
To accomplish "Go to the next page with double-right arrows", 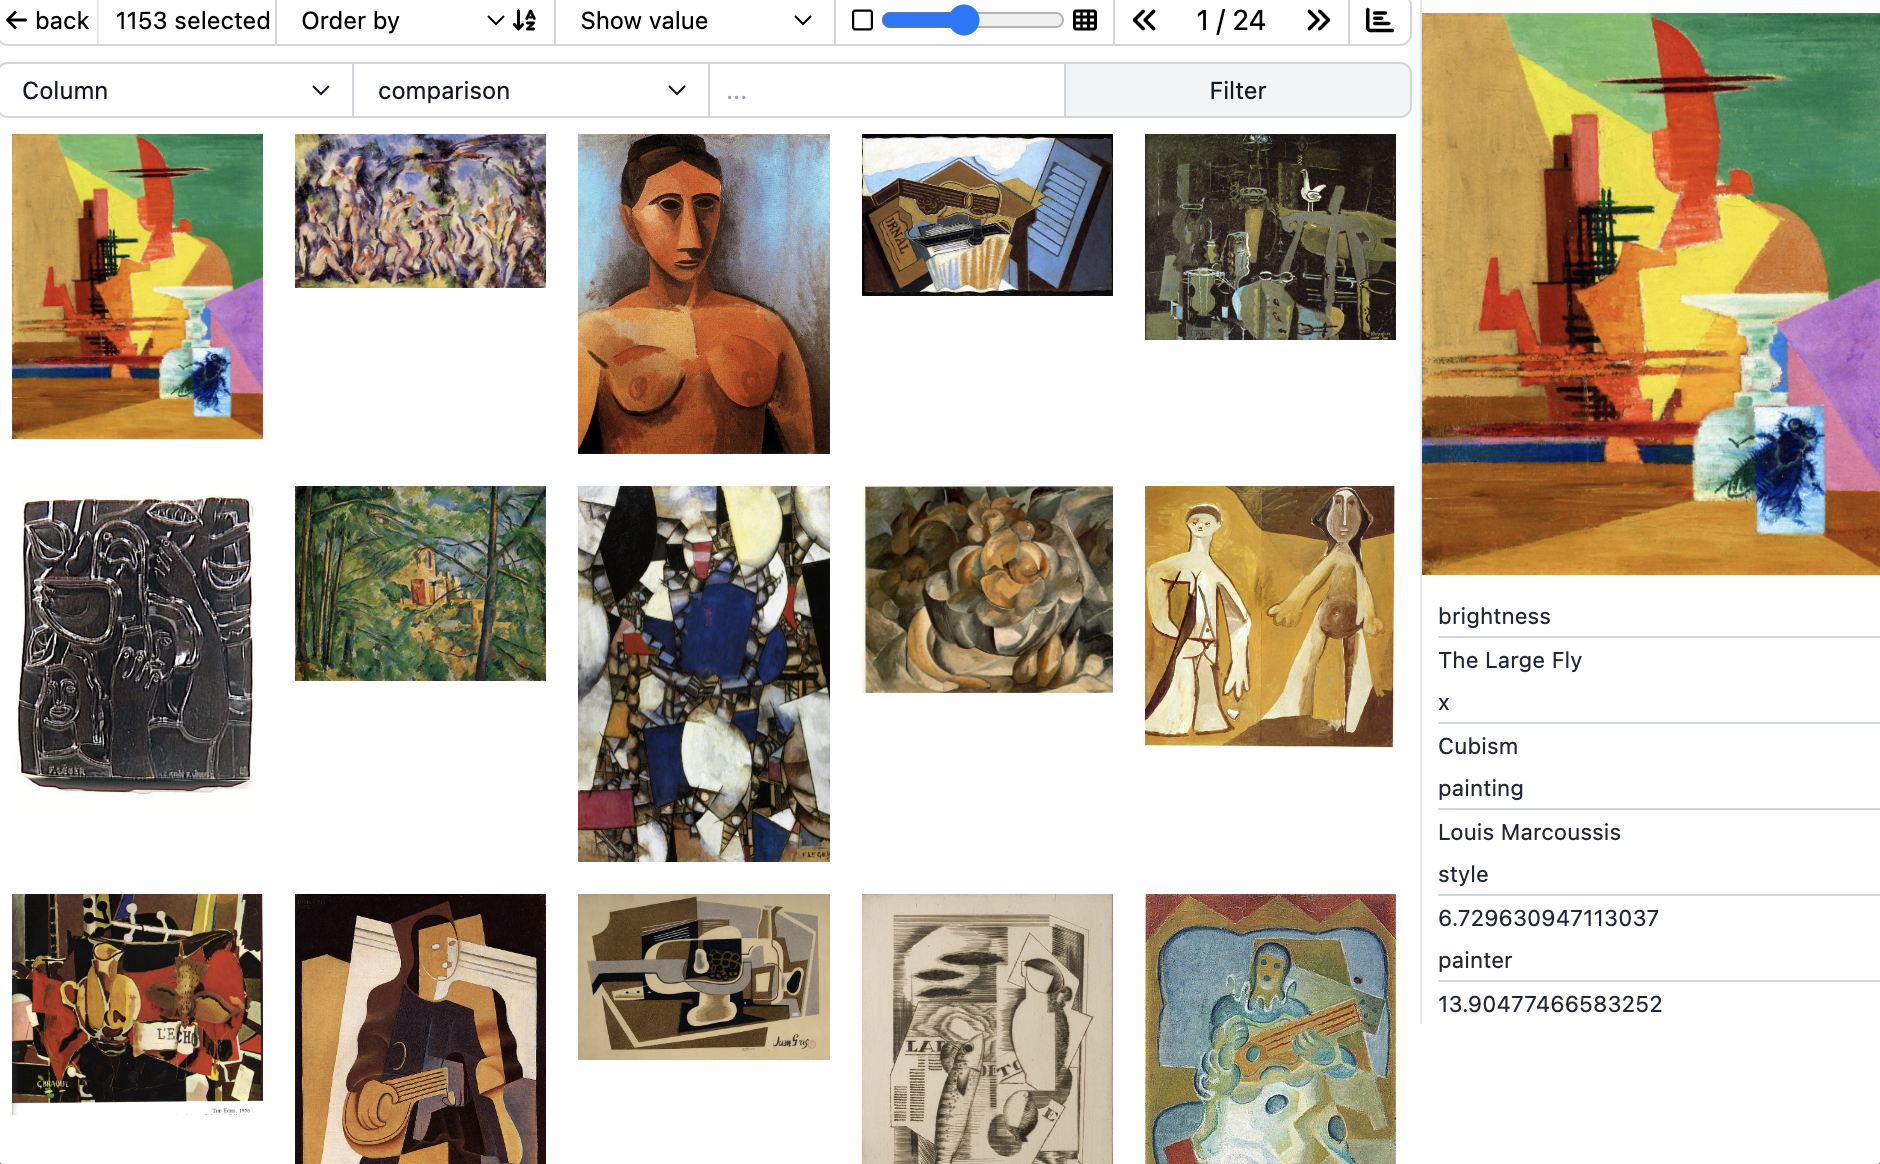I will pyautogui.click(x=1318, y=21).
